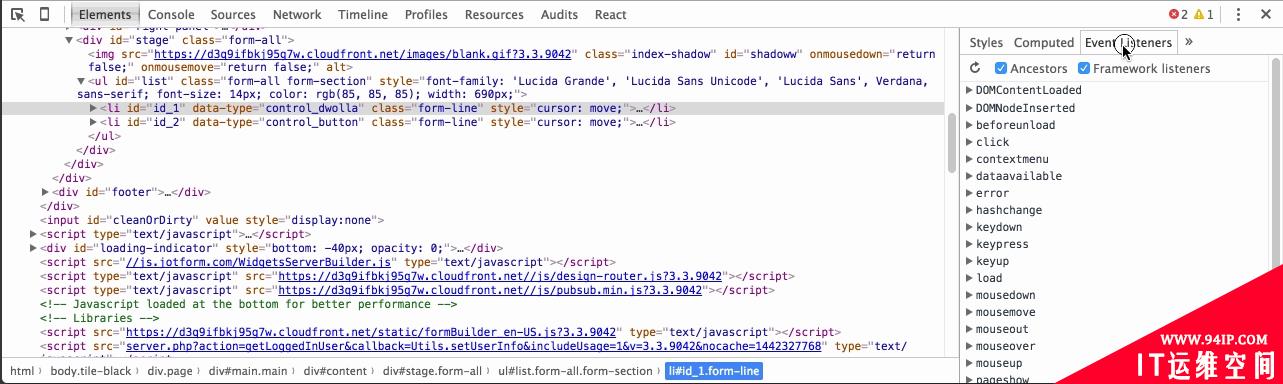Select the Event Listeners sidebar tab

1128,42
